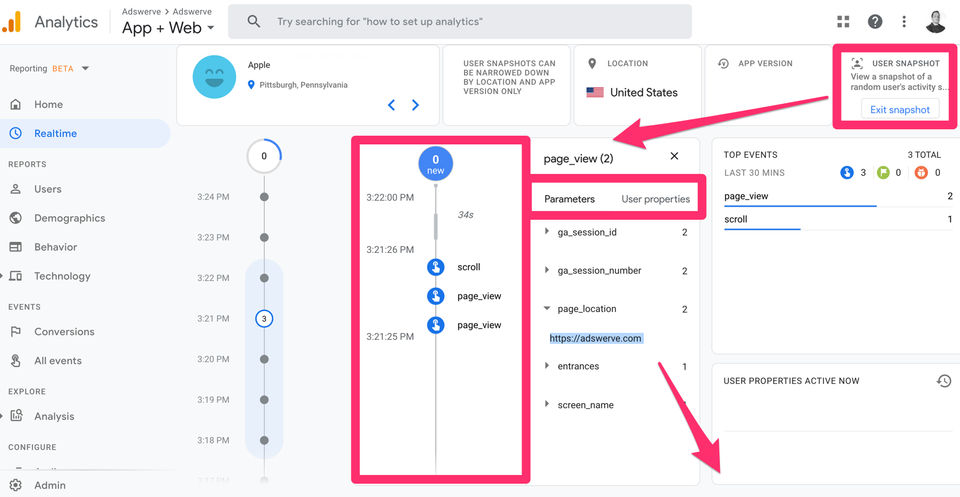
Task: Click the Demographics globe icon
Action: [15, 218]
